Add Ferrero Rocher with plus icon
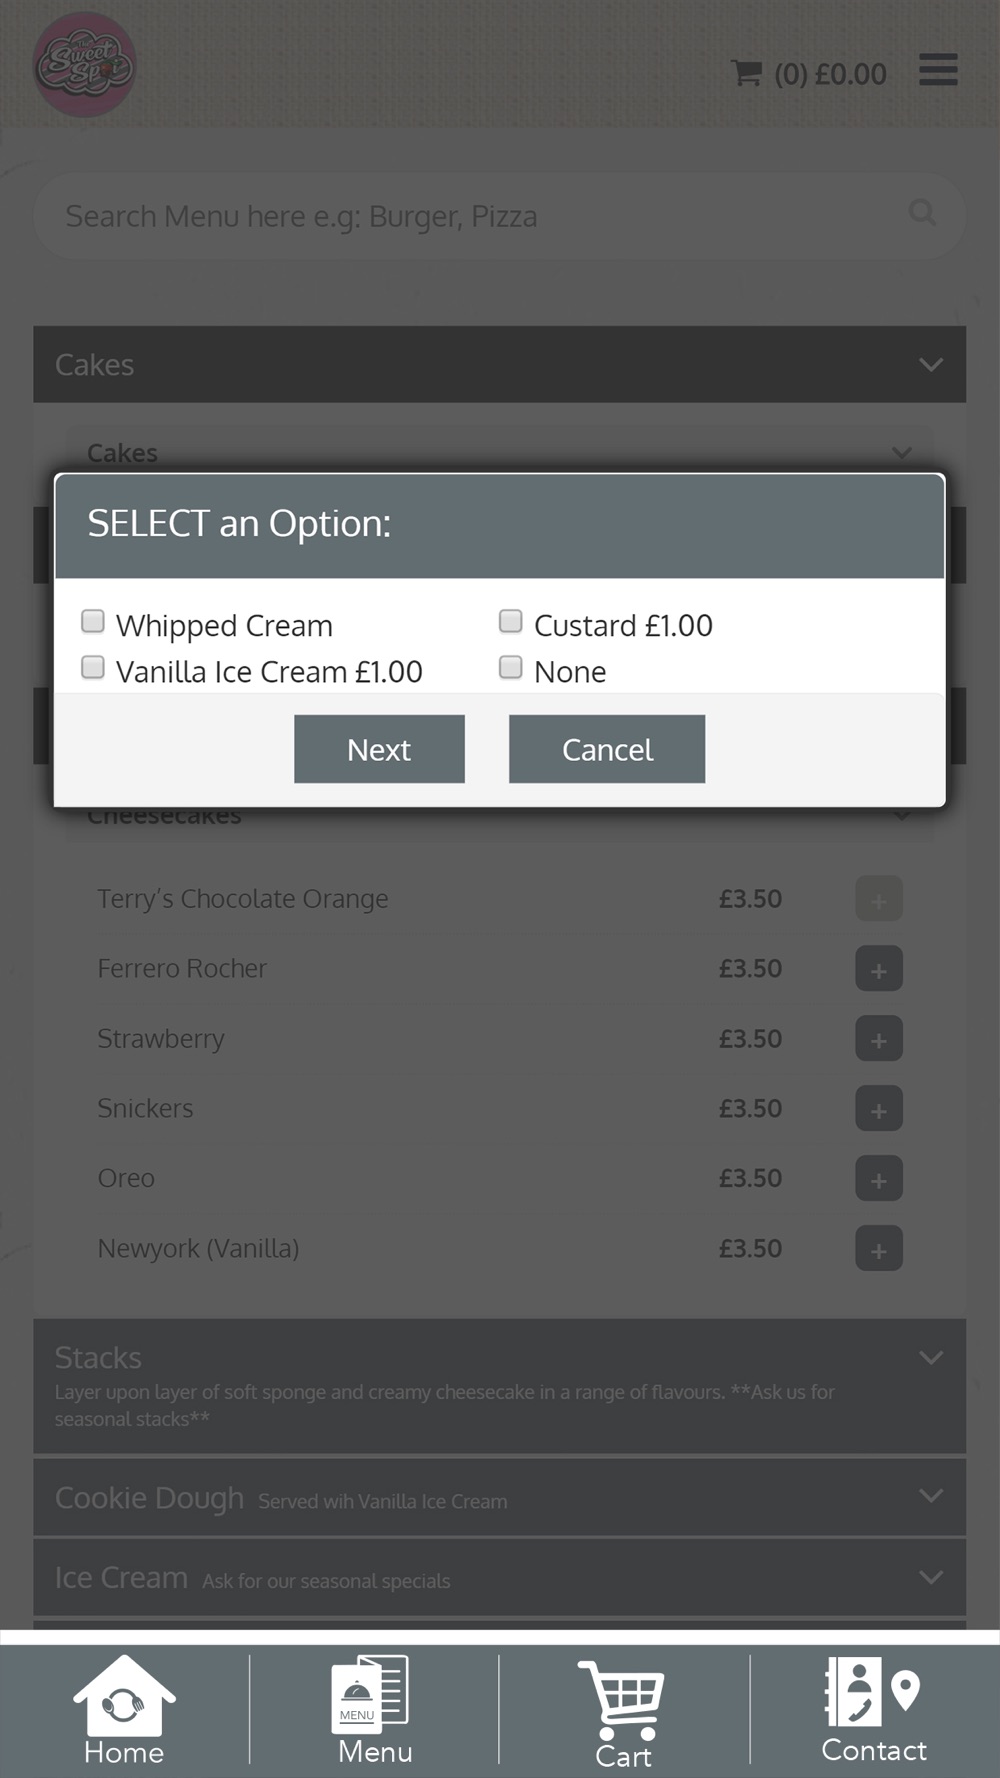This screenshot has width=1000, height=1778. point(879,969)
